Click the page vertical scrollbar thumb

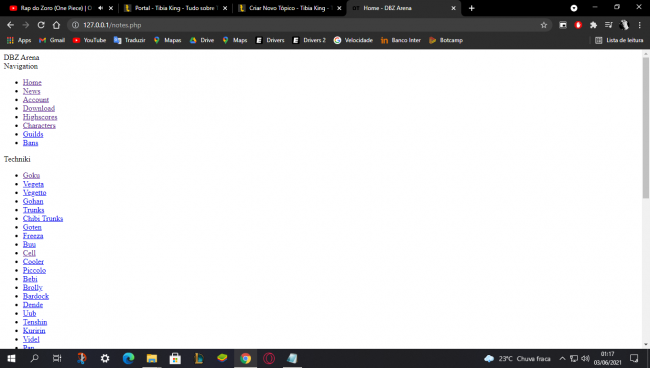point(645,128)
